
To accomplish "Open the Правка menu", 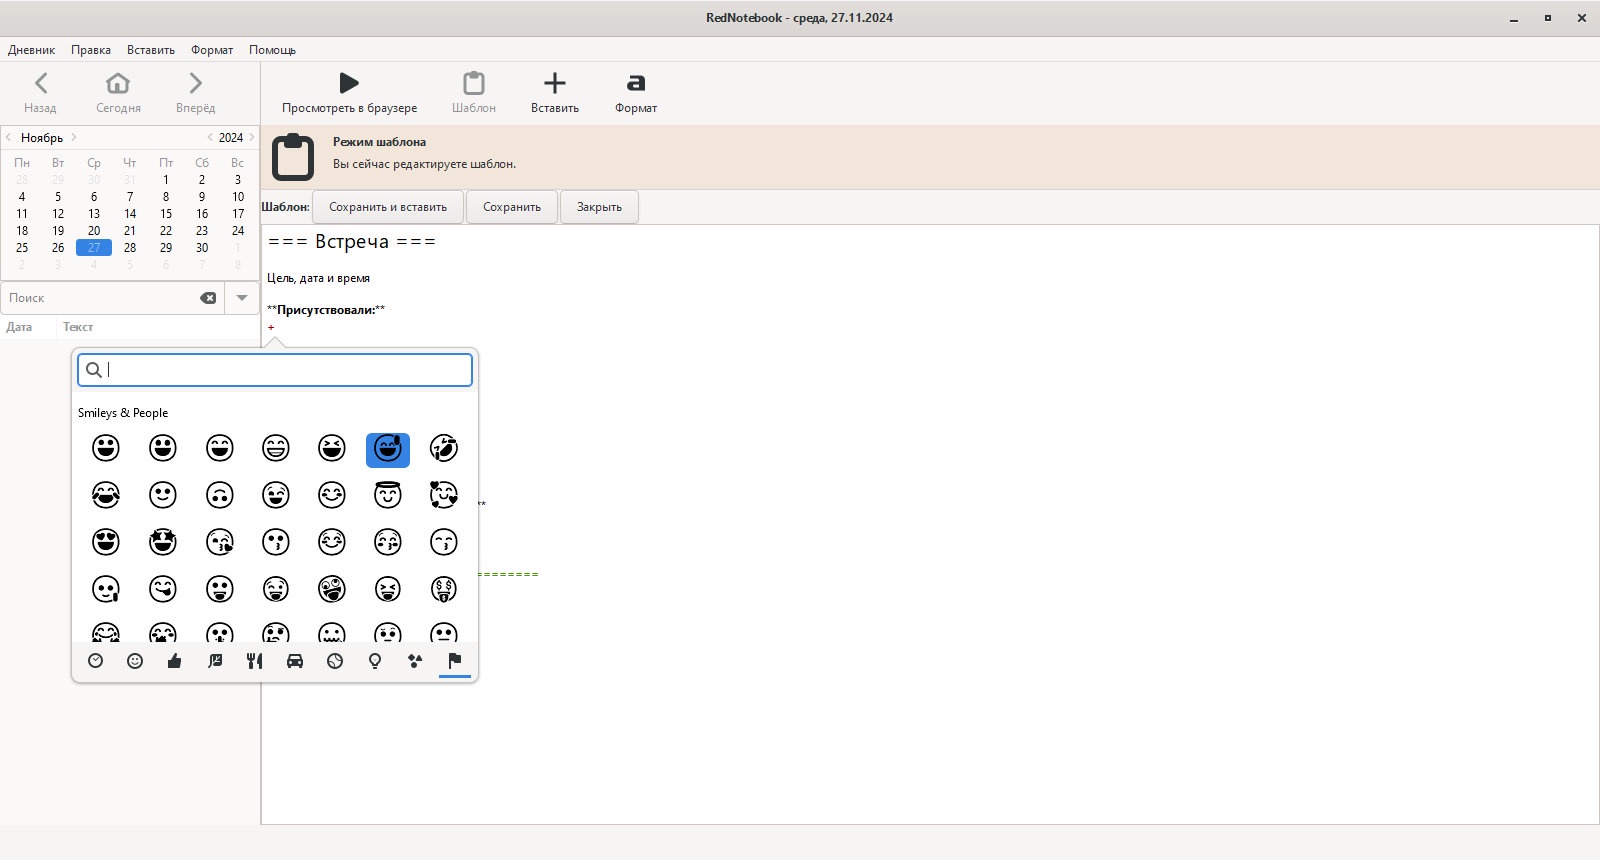I will point(91,50).
